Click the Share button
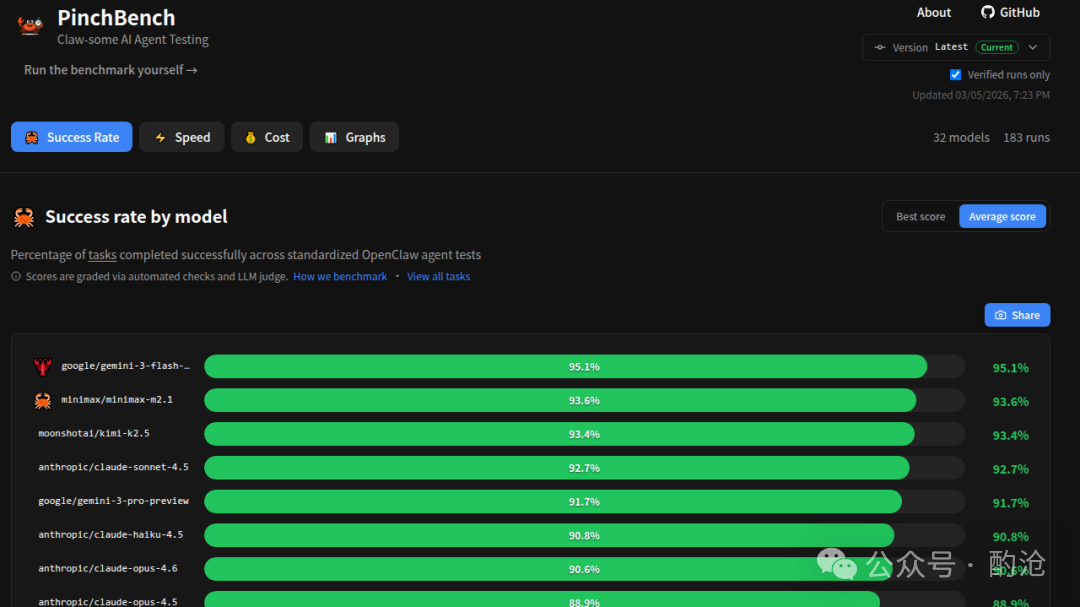The width and height of the screenshot is (1080, 607). click(x=1017, y=315)
